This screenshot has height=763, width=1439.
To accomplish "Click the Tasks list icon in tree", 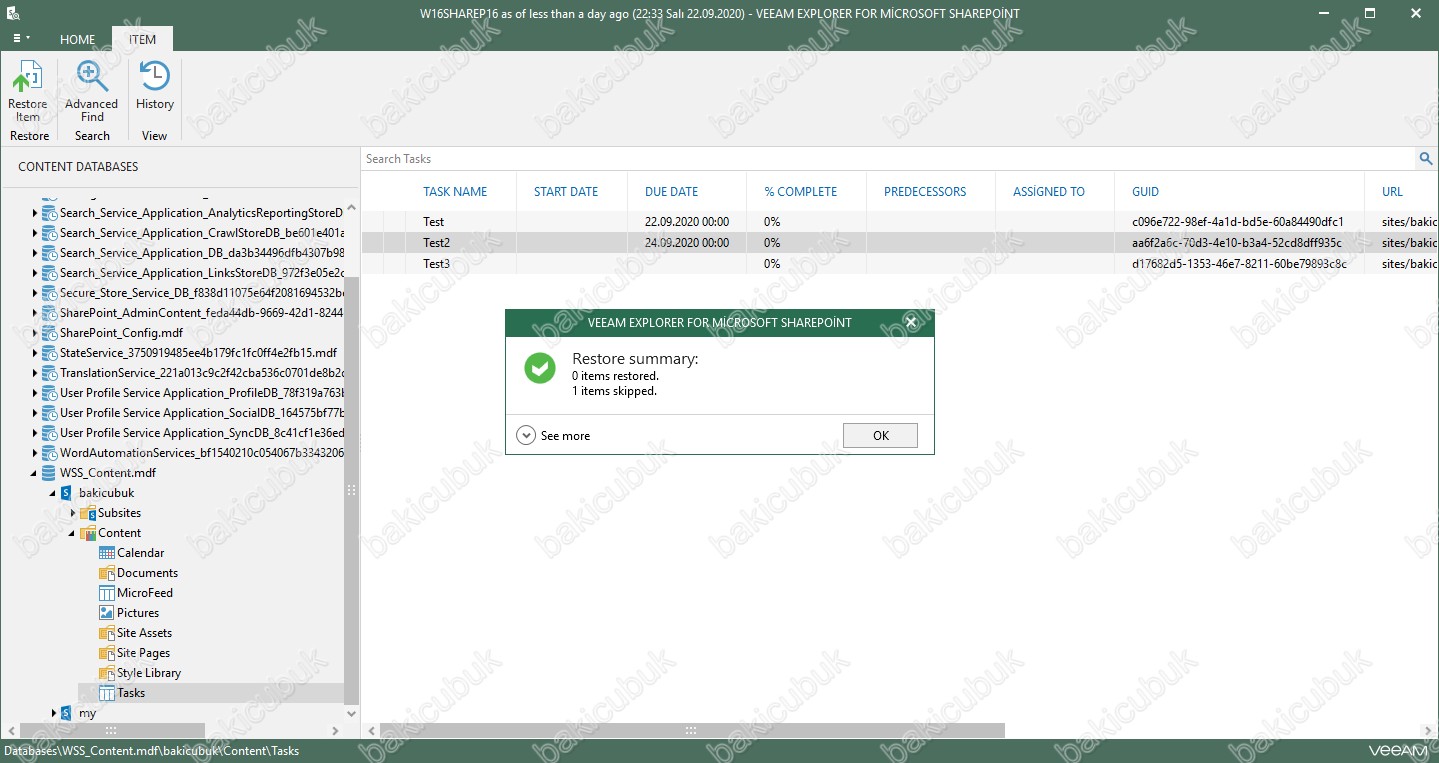I will pos(107,693).
